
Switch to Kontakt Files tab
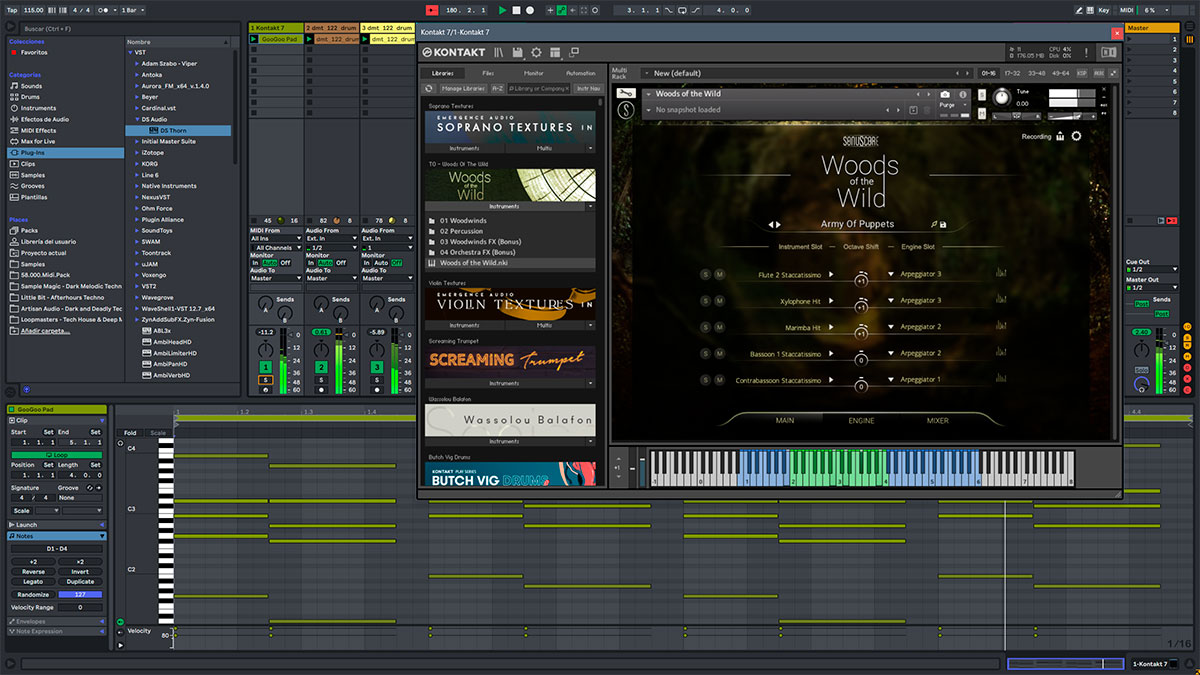pyautogui.click(x=487, y=73)
